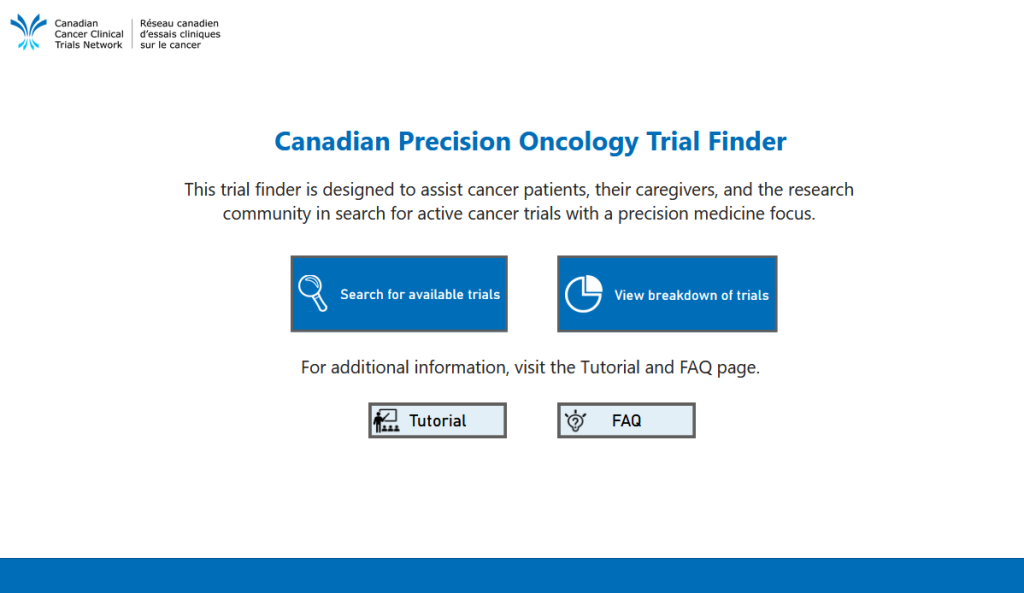The height and width of the screenshot is (593, 1024).
Task: Click the French 'Réseau canadien d'essais cliniques' logo text
Action: pyautogui.click(x=180, y=28)
